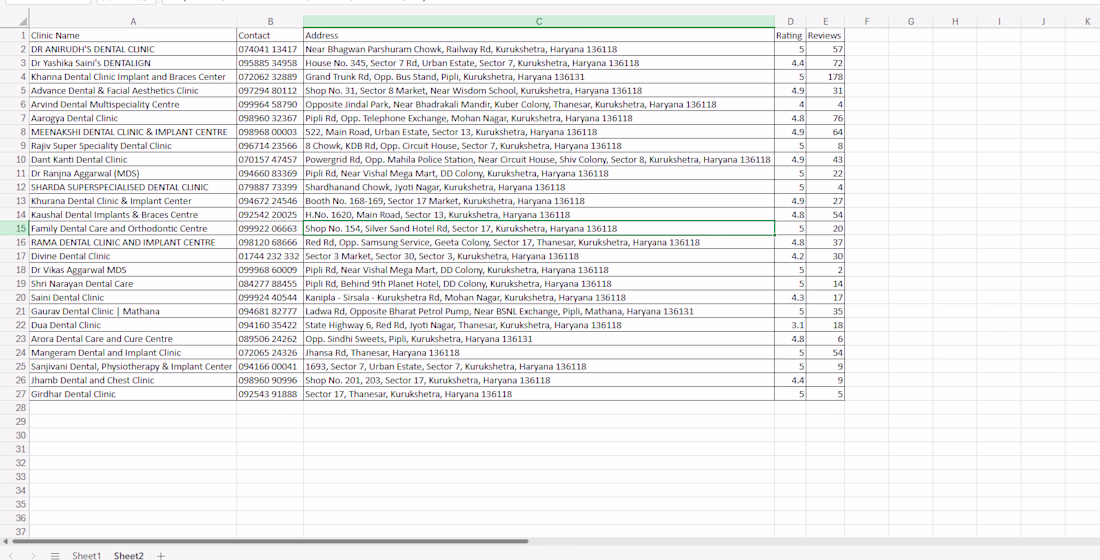The image size is (1100, 560).
Task: Select cell 'Divine Dental Clinic'
Action: [x=133, y=256]
